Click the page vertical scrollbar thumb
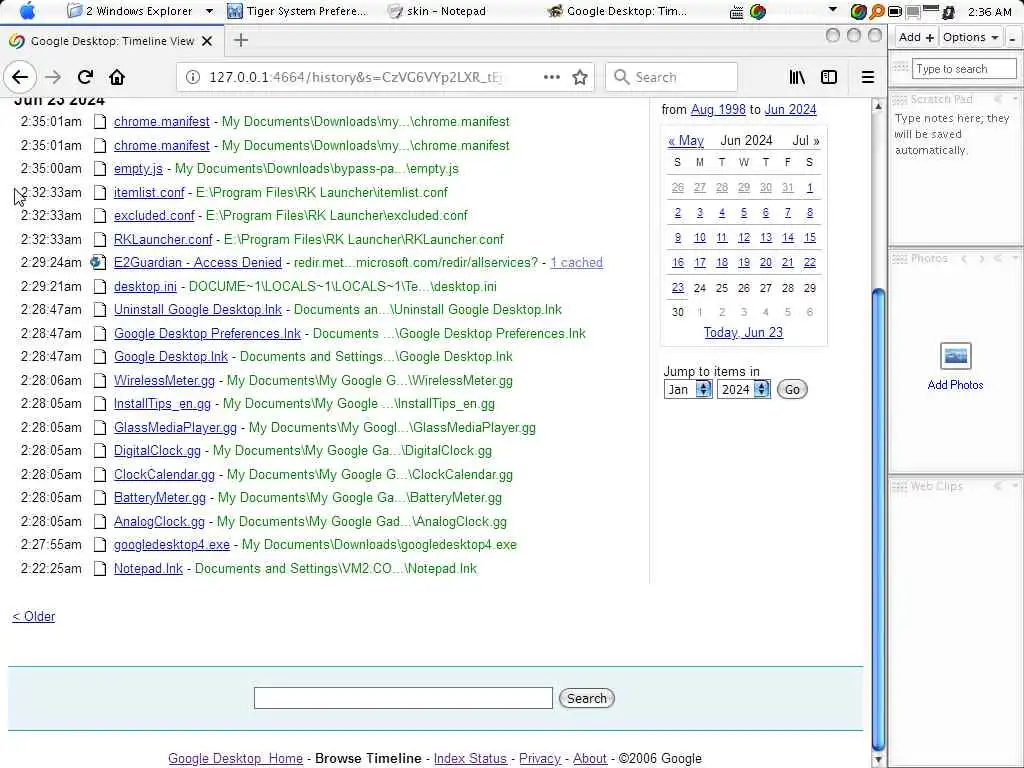1024x768 pixels. (x=878, y=519)
